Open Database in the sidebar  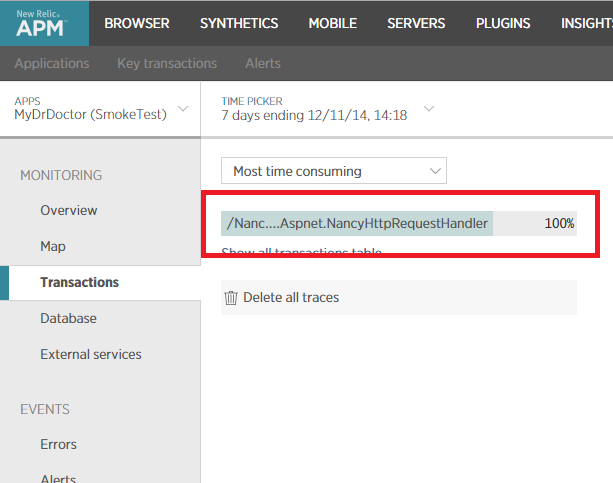68,318
